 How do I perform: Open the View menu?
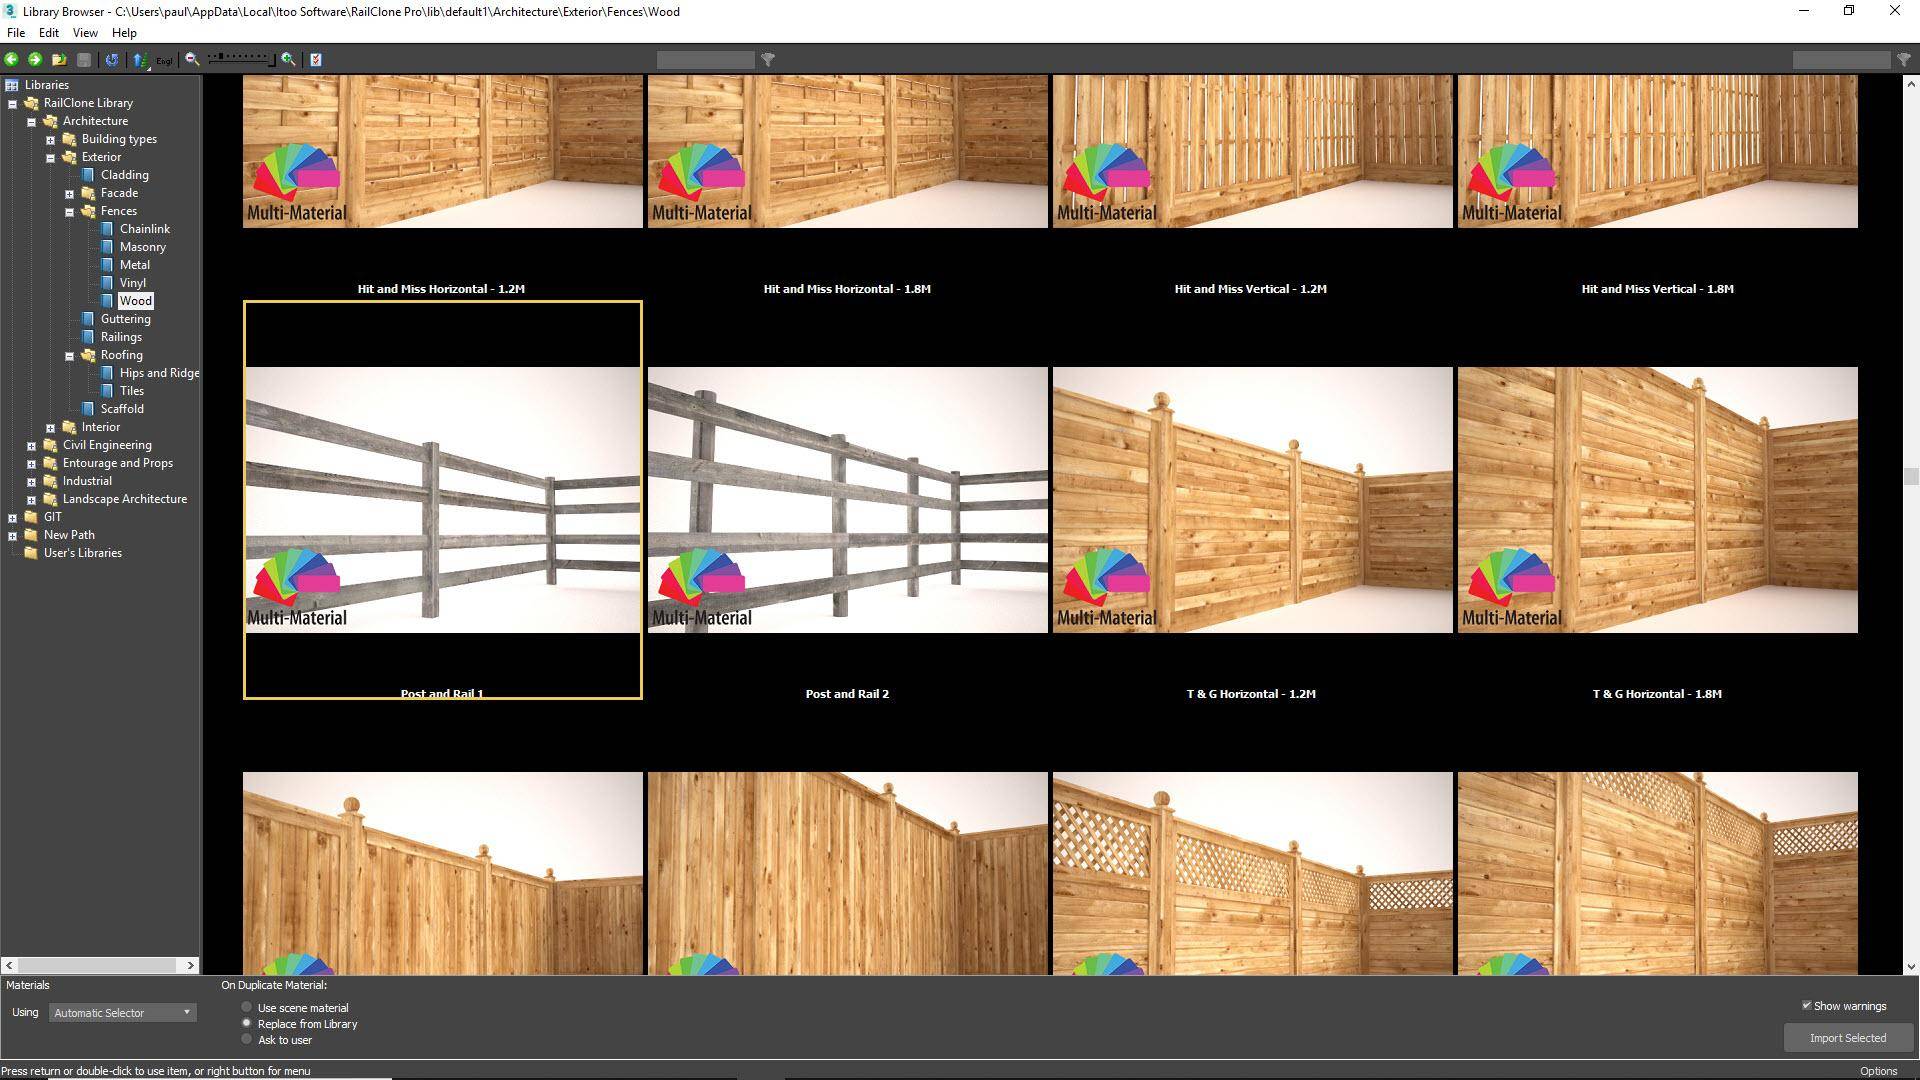[85, 32]
